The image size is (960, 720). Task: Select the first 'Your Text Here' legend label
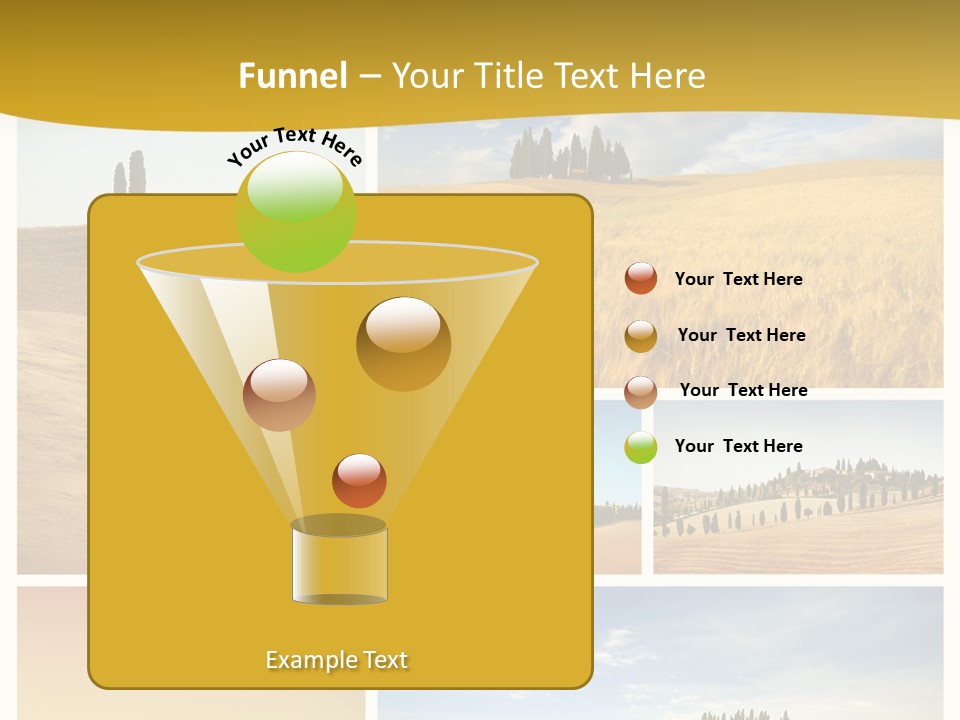(738, 279)
